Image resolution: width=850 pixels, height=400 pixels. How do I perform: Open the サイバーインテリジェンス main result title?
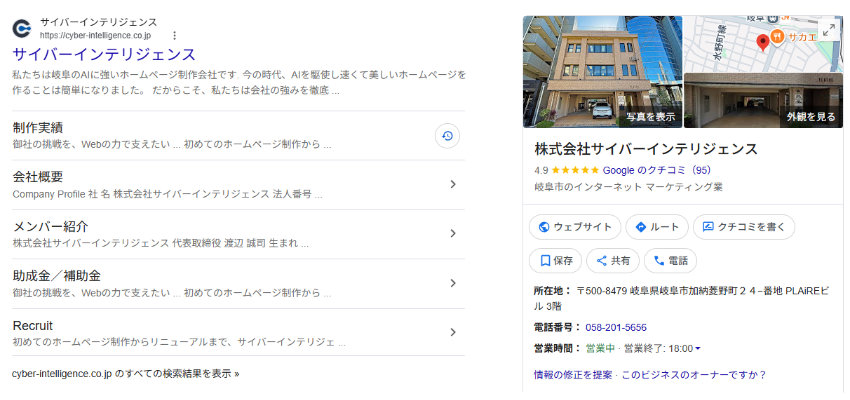point(104,55)
